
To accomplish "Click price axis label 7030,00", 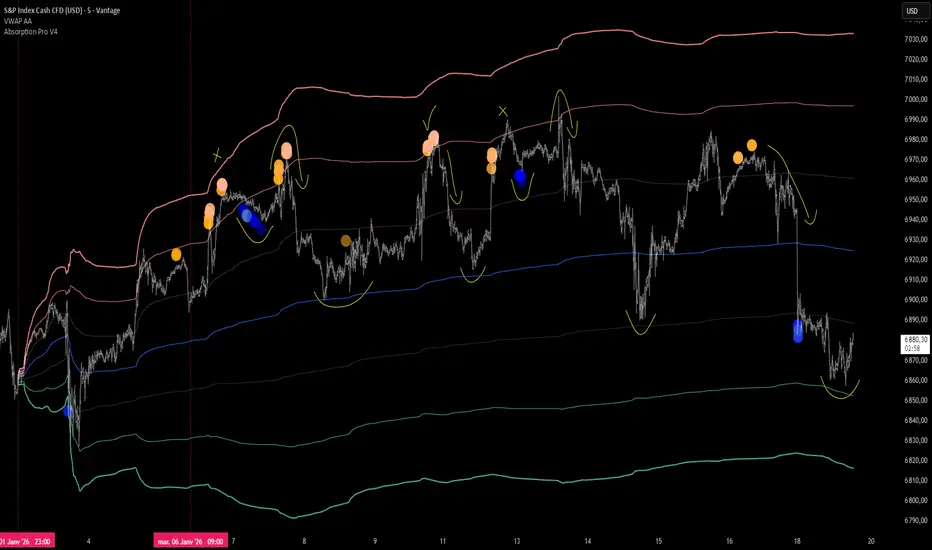I will point(916,39).
